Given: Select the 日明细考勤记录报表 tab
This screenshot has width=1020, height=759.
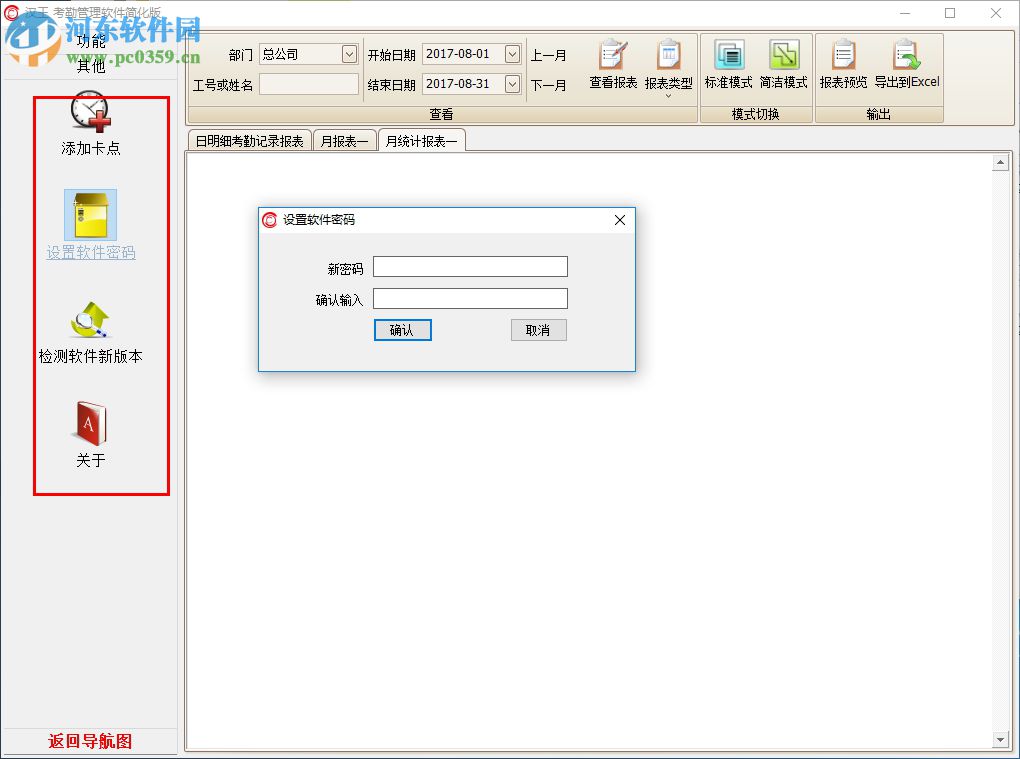Looking at the screenshot, I should [x=248, y=141].
